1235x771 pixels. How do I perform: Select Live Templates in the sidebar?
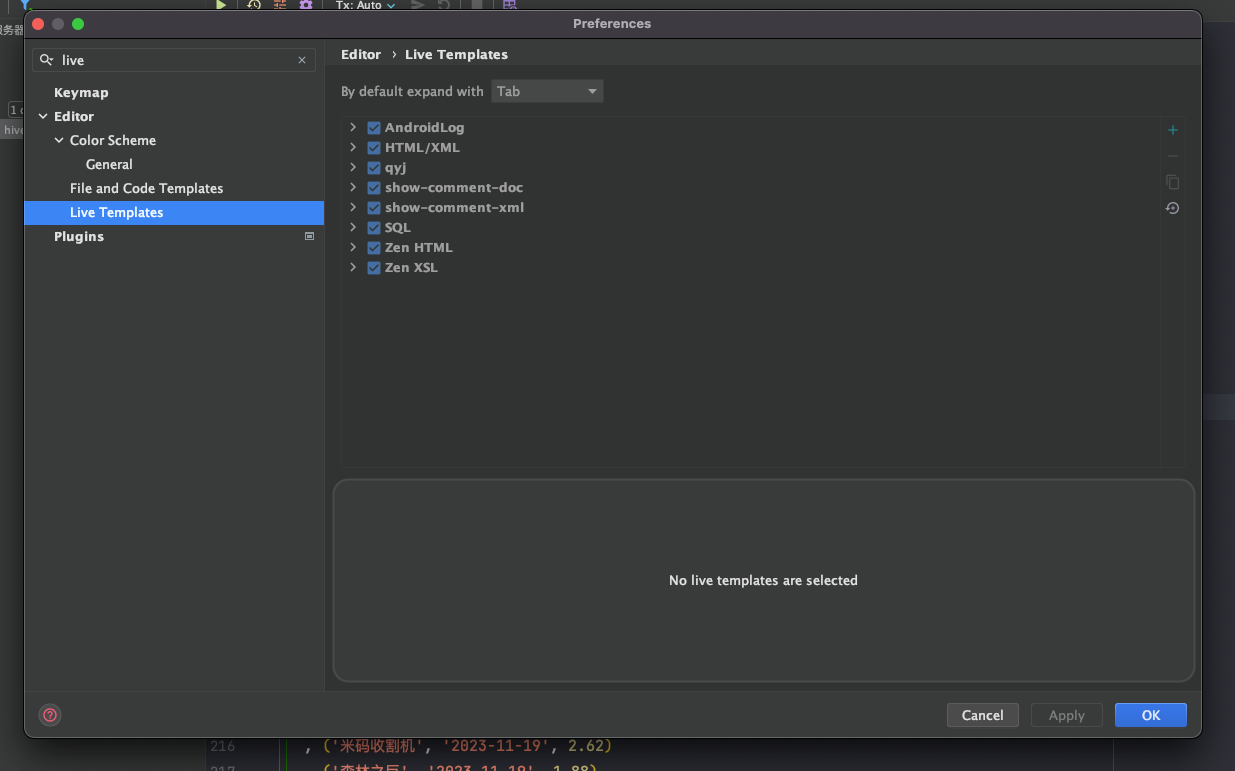[174, 213]
